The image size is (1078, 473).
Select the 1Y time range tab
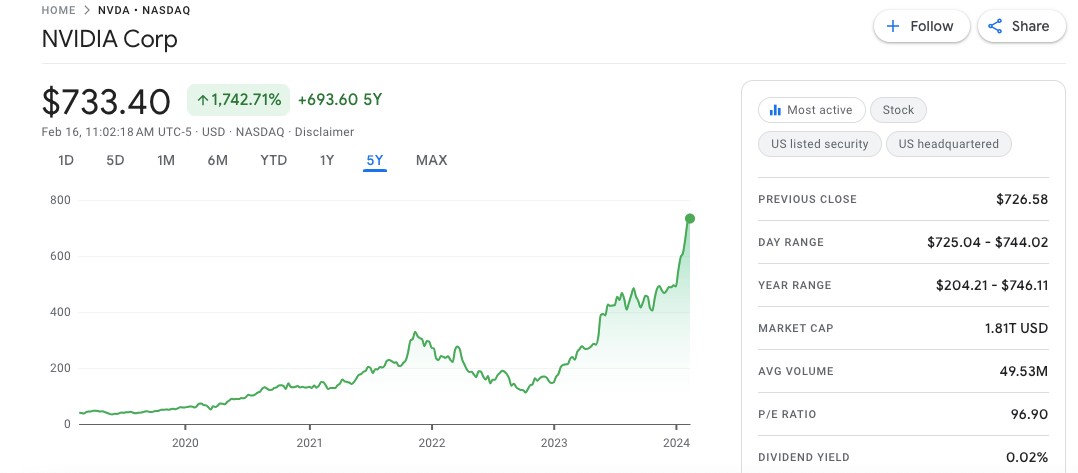click(326, 160)
